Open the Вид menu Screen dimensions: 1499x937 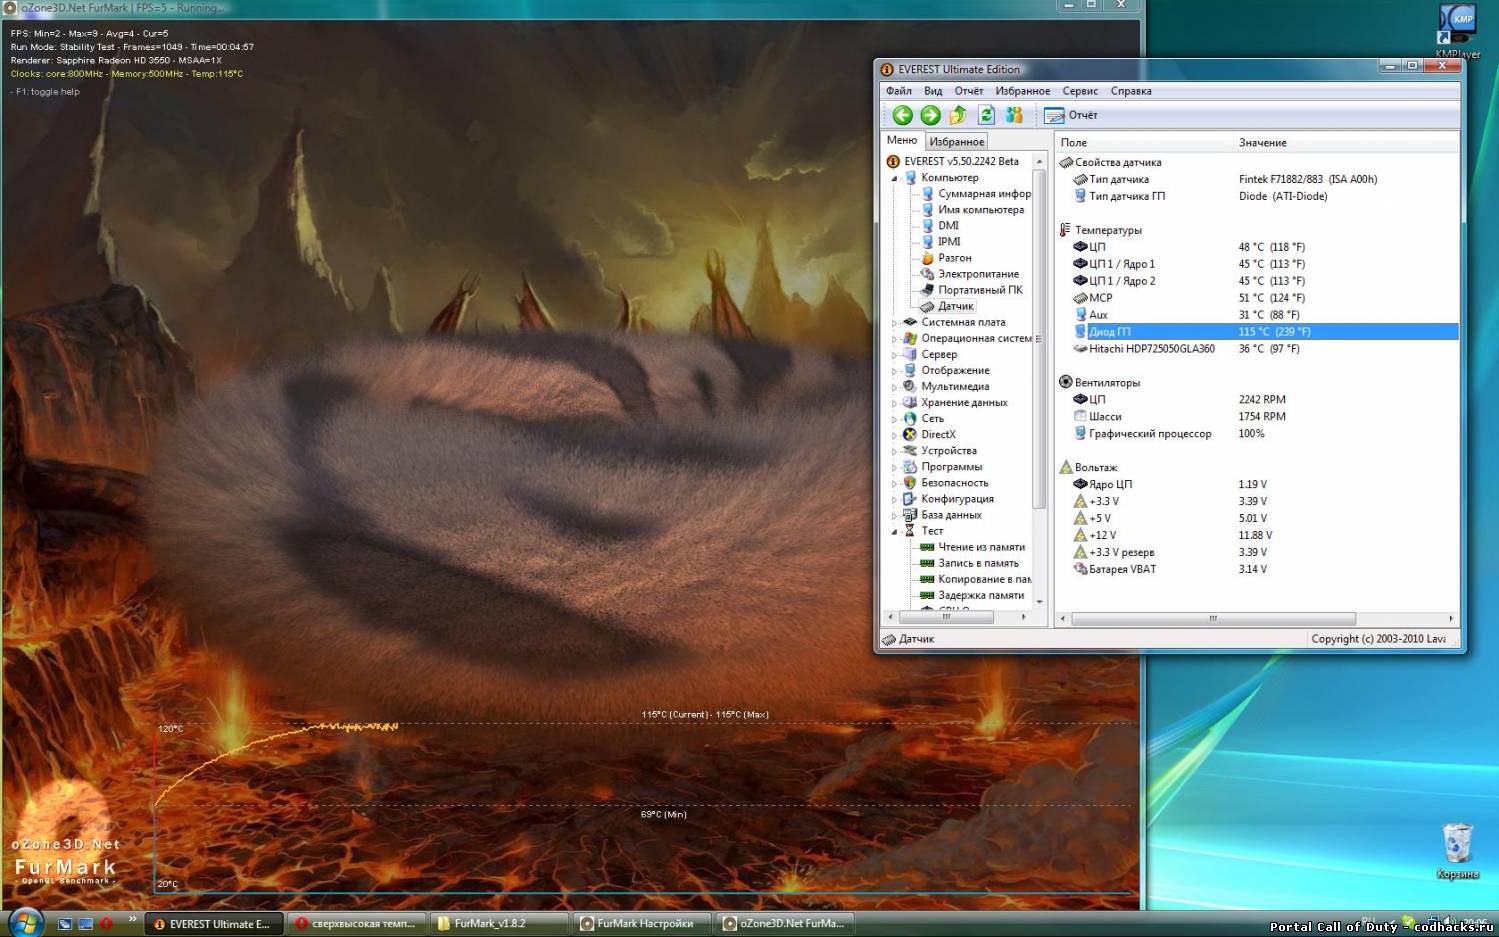pos(933,91)
